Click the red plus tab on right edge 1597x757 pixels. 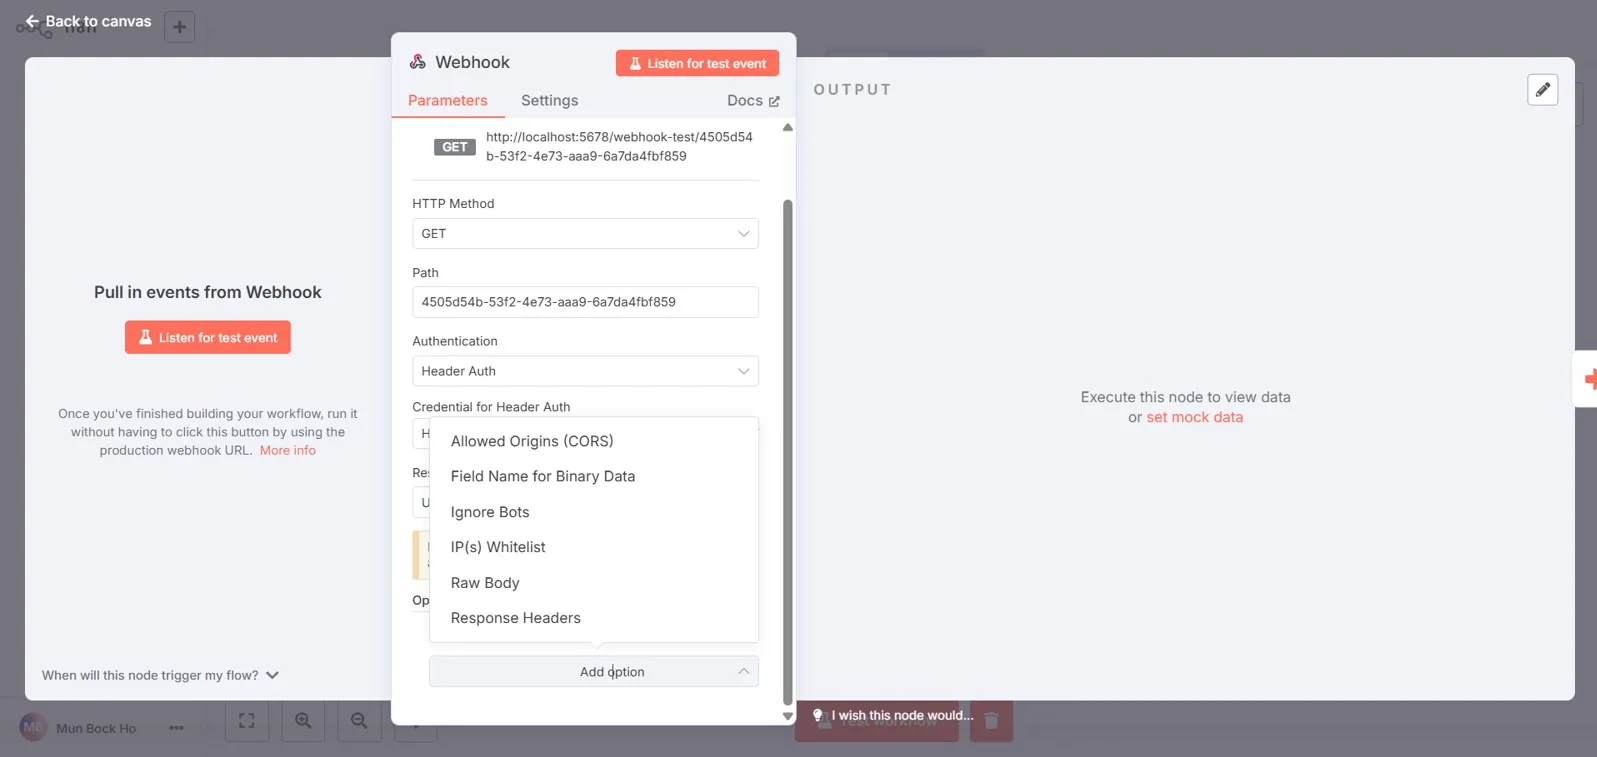tap(1587, 379)
